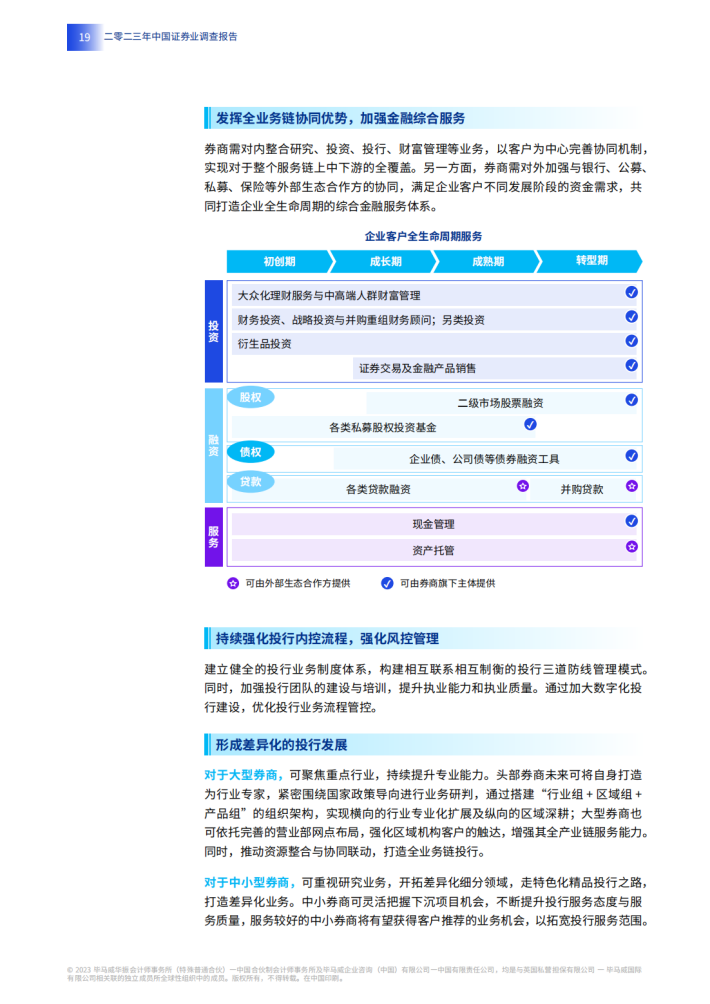Click the heading 形成差异化的投行发展
This screenshot has width=710, height=1004.
pyautogui.click(x=281, y=745)
